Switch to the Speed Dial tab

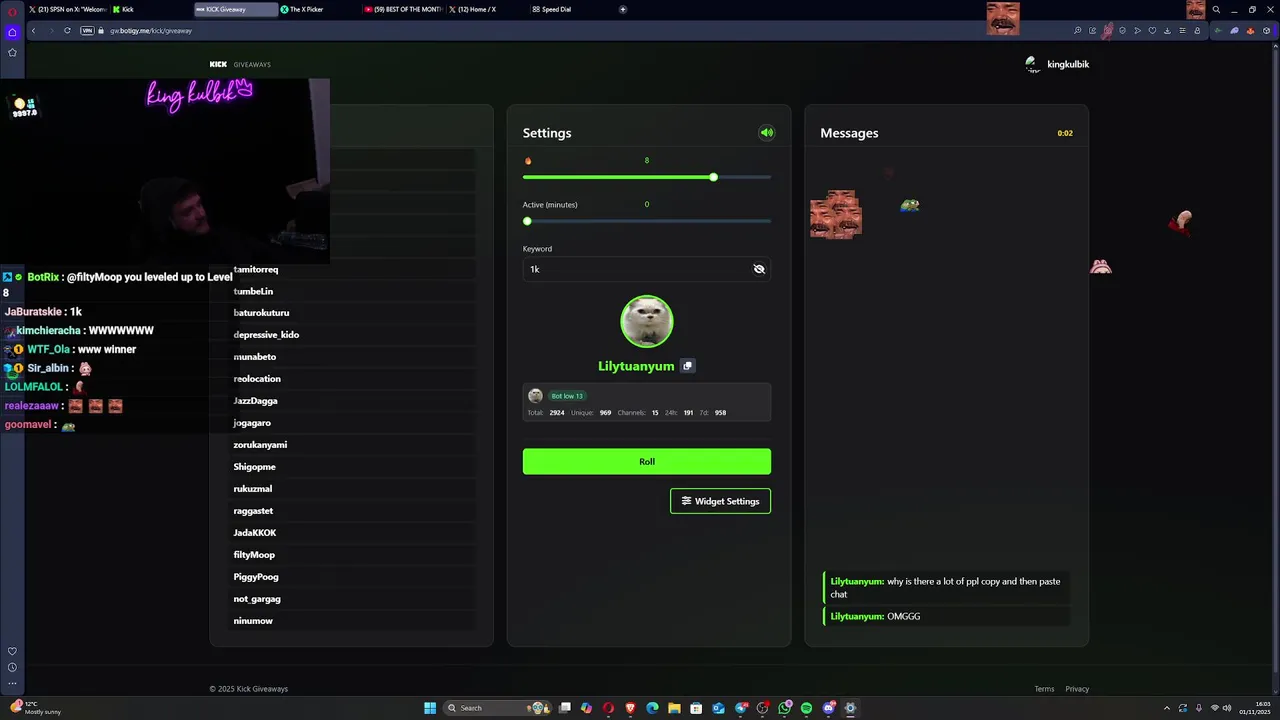pos(572,9)
